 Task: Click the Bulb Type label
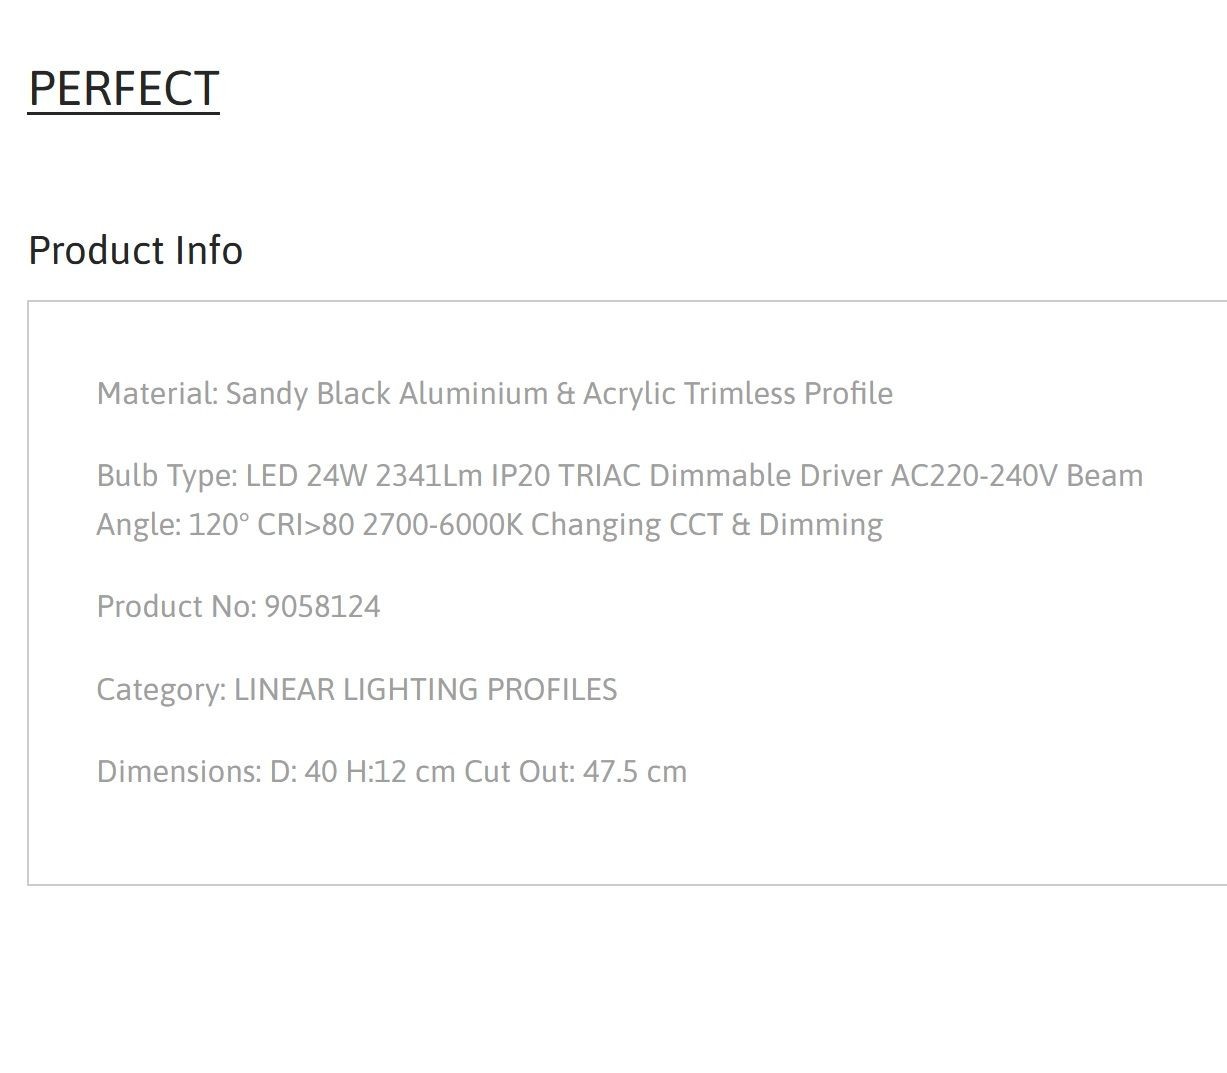tap(167, 476)
